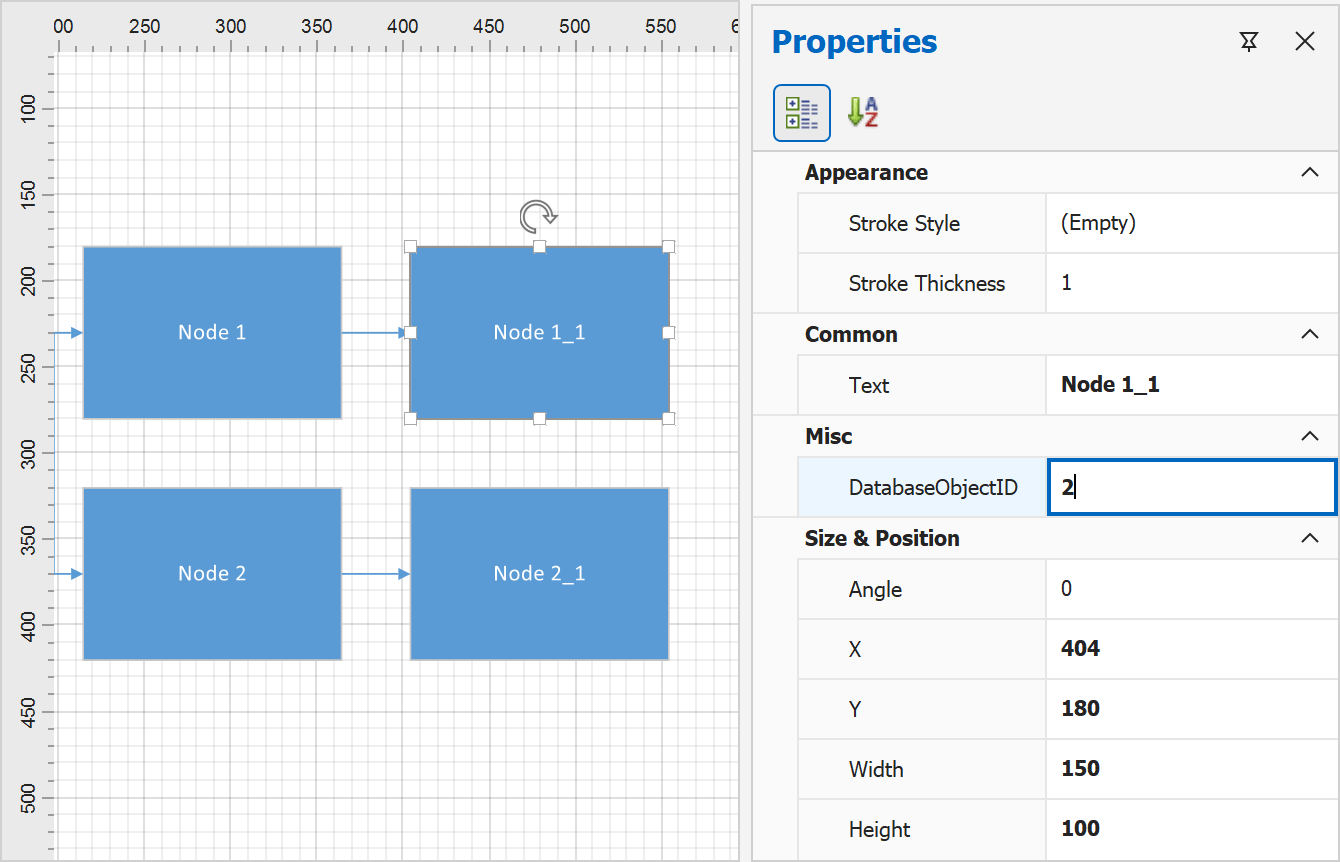
Task: Select the Stroke Style property label
Action: pyautogui.click(x=904, y=224)
